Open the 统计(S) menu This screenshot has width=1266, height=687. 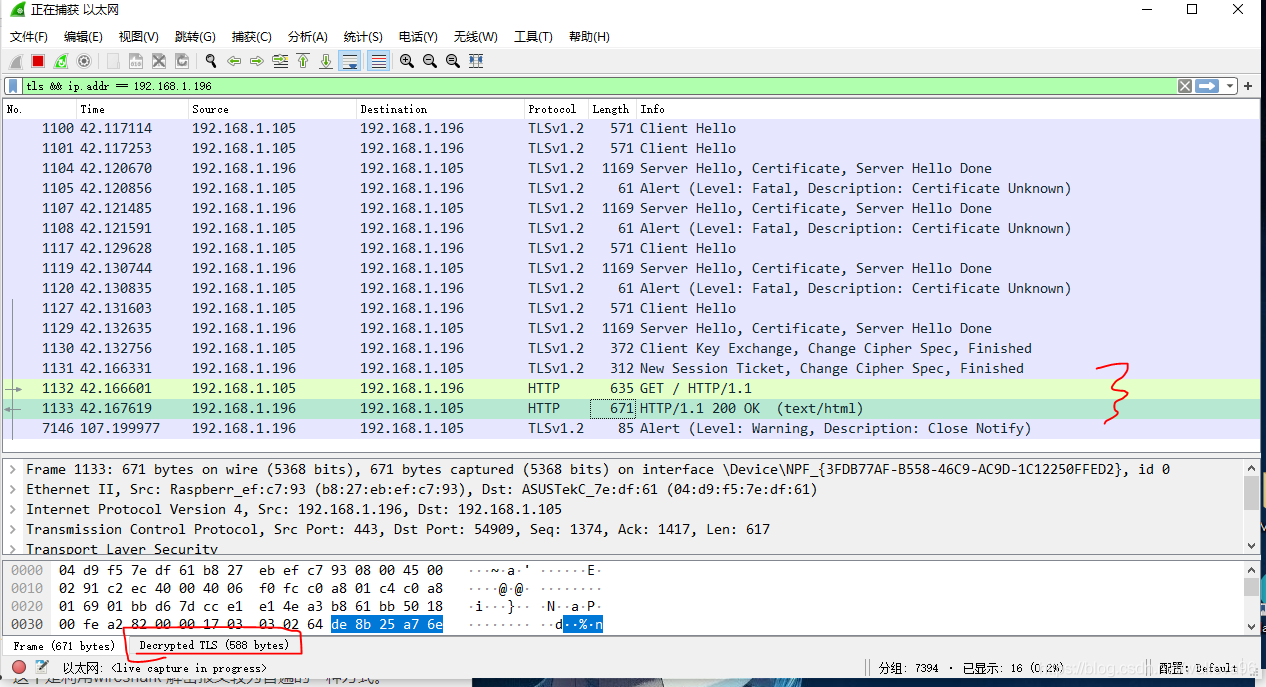coord(362,37)
